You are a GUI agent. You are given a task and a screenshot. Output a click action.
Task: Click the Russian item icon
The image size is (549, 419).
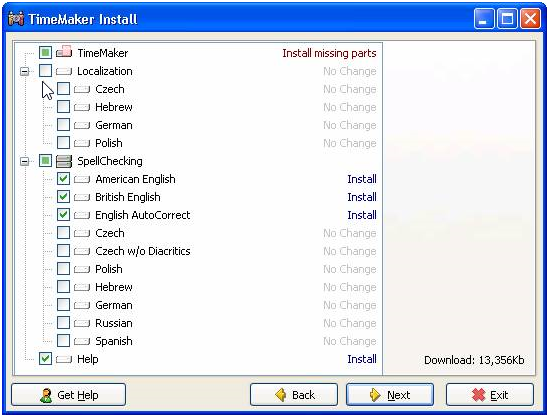pos(82,323)
